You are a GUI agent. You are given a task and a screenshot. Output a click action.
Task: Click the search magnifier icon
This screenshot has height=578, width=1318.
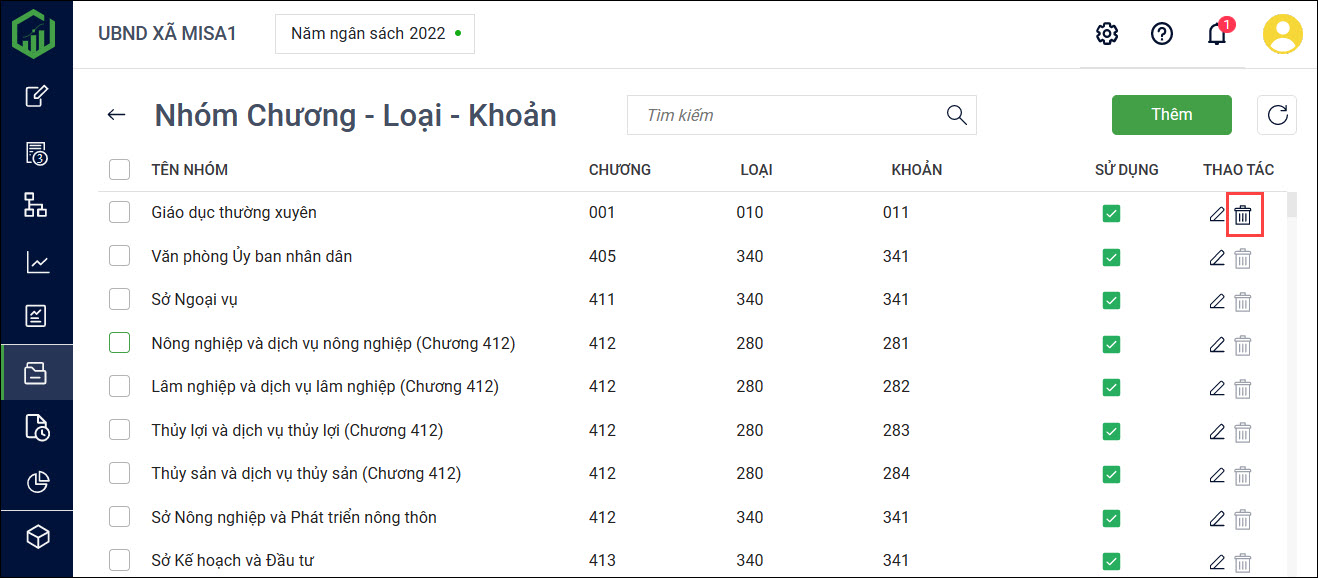point(956,115)
